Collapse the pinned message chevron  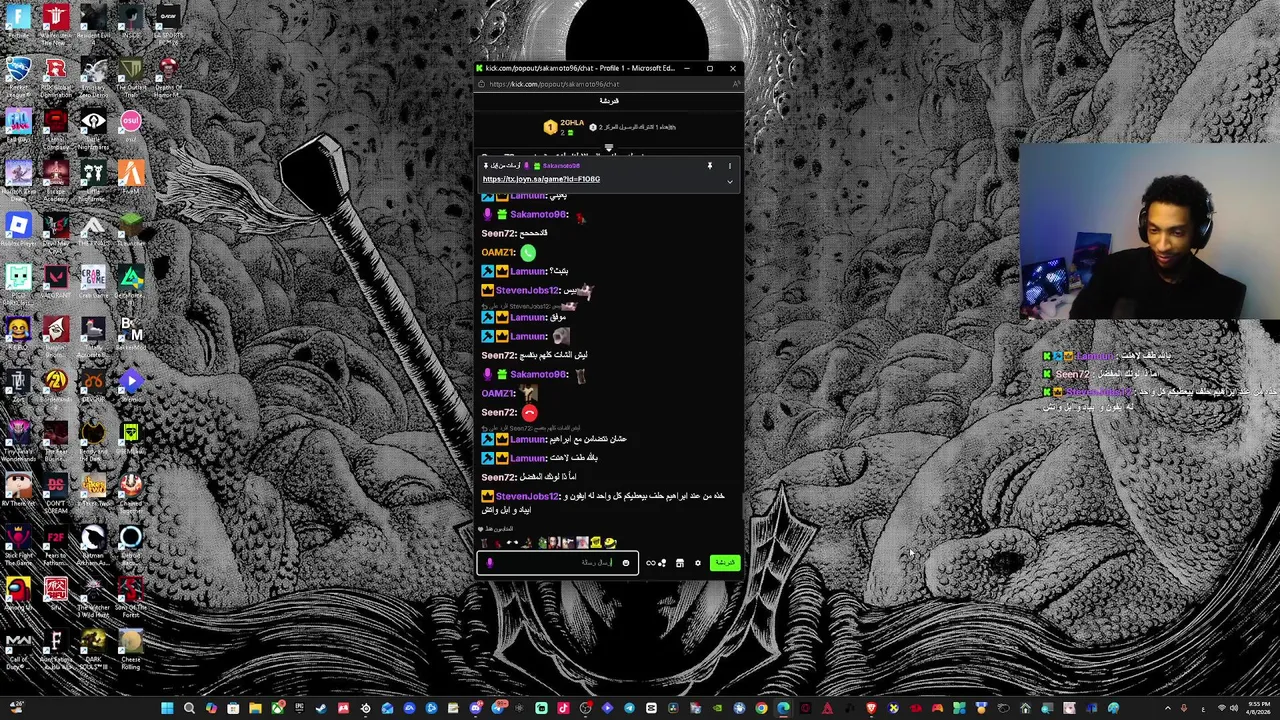(x=730, y=182)
